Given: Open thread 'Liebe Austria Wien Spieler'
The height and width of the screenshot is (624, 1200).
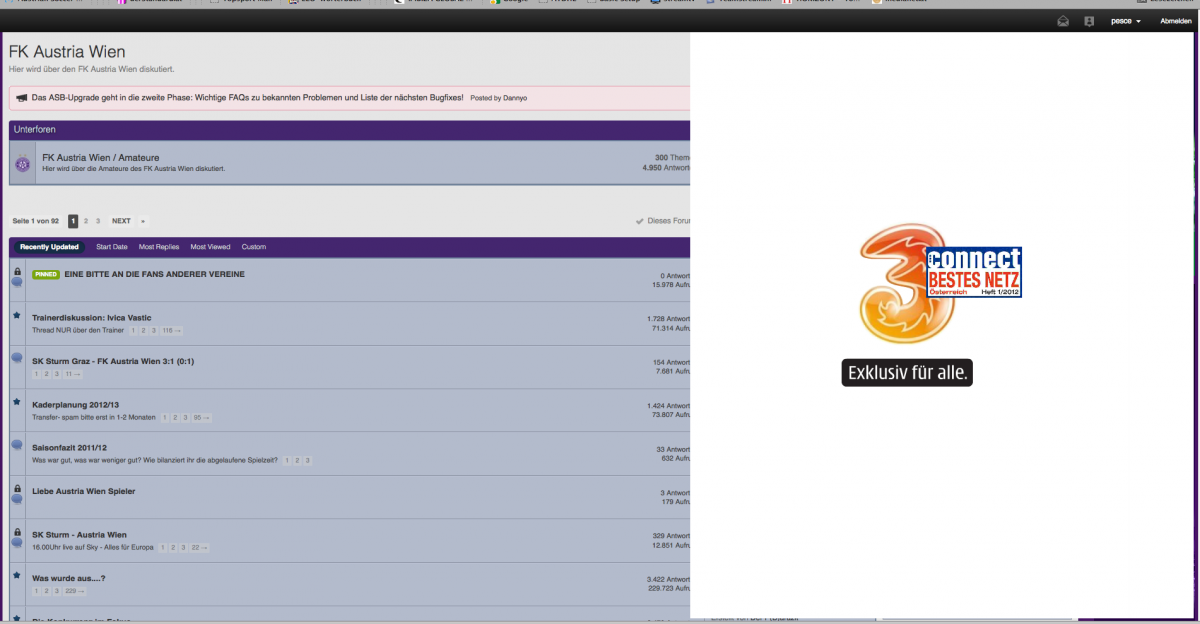Looking at the screenshot, I should click(84, 491).
